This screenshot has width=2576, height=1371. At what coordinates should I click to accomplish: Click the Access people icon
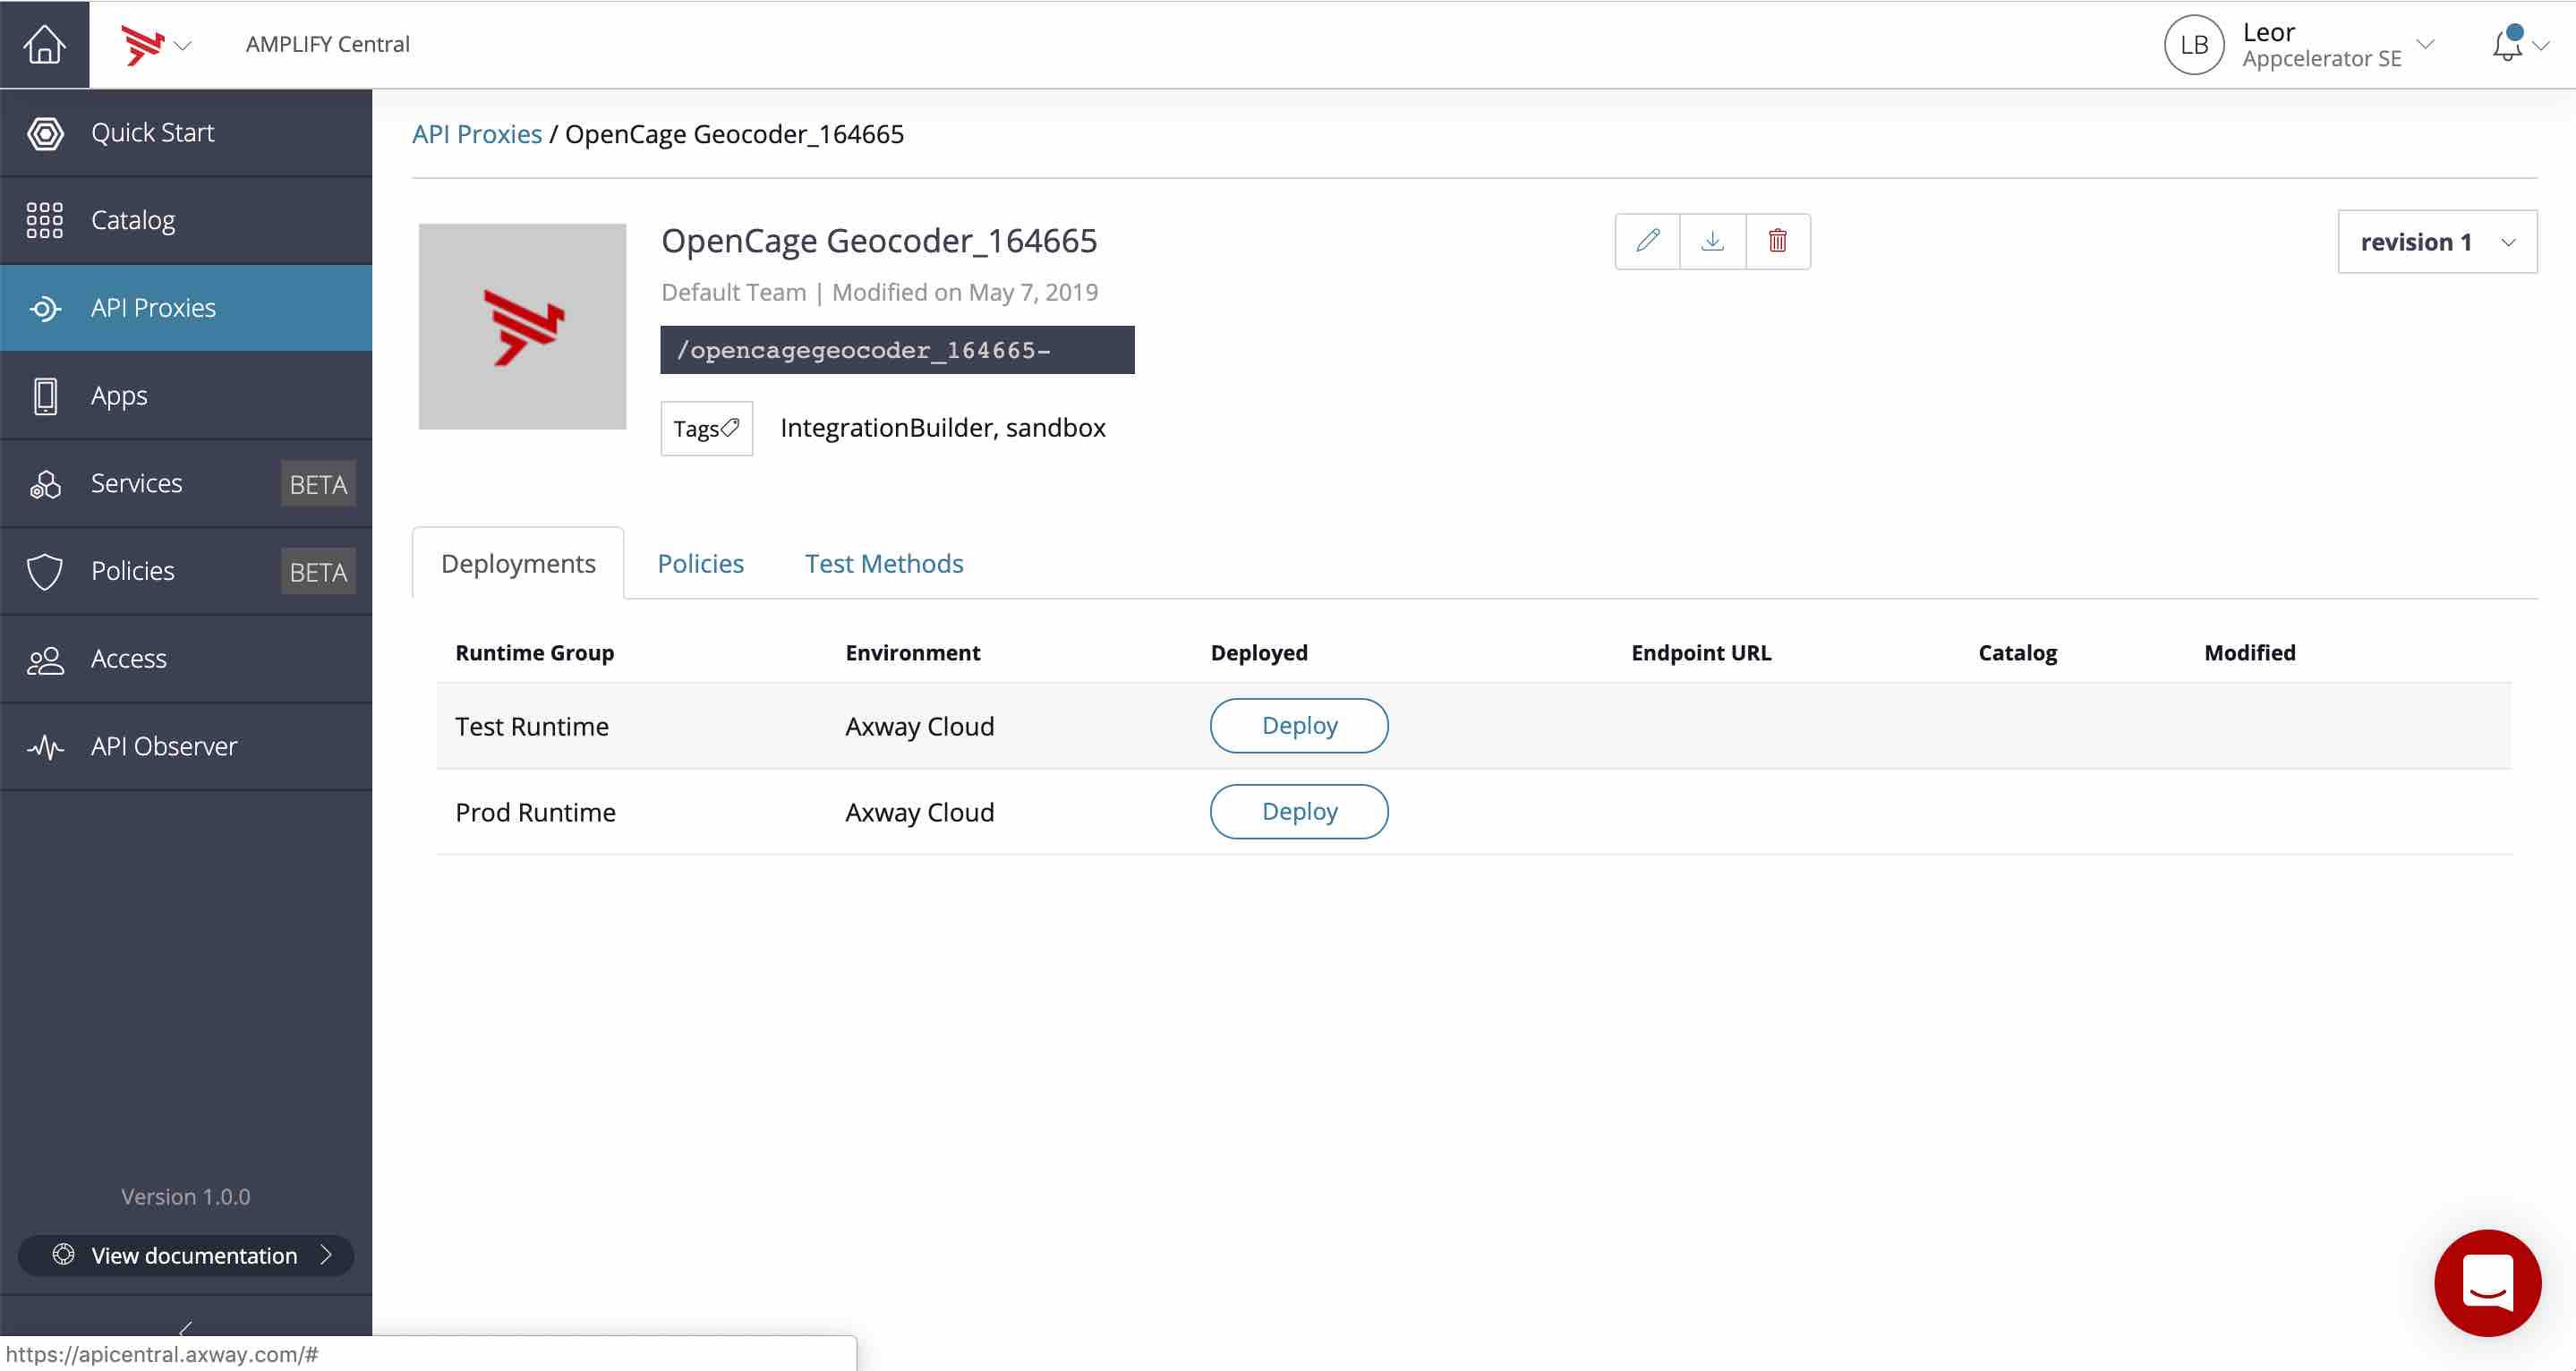[x=45, y=660]
